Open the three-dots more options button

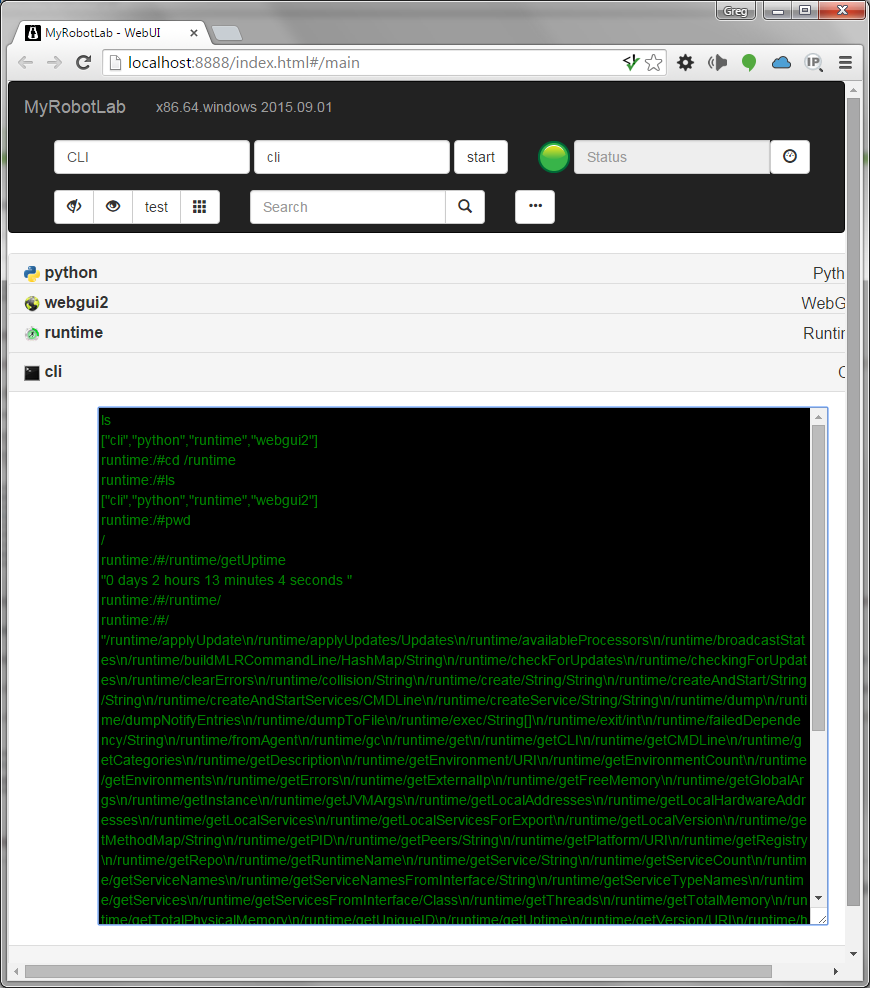pos(535,207)
